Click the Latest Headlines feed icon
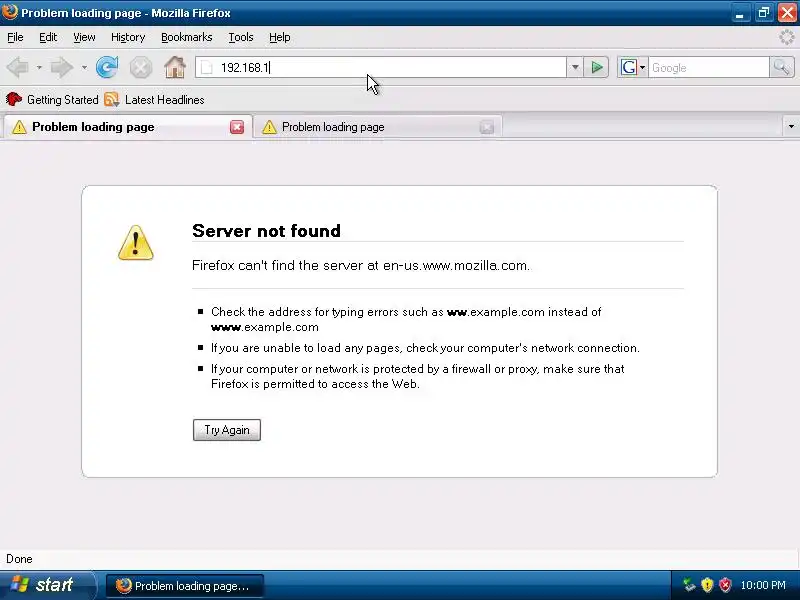This screenshot has height=600, width=800. (x=111, y=99)
